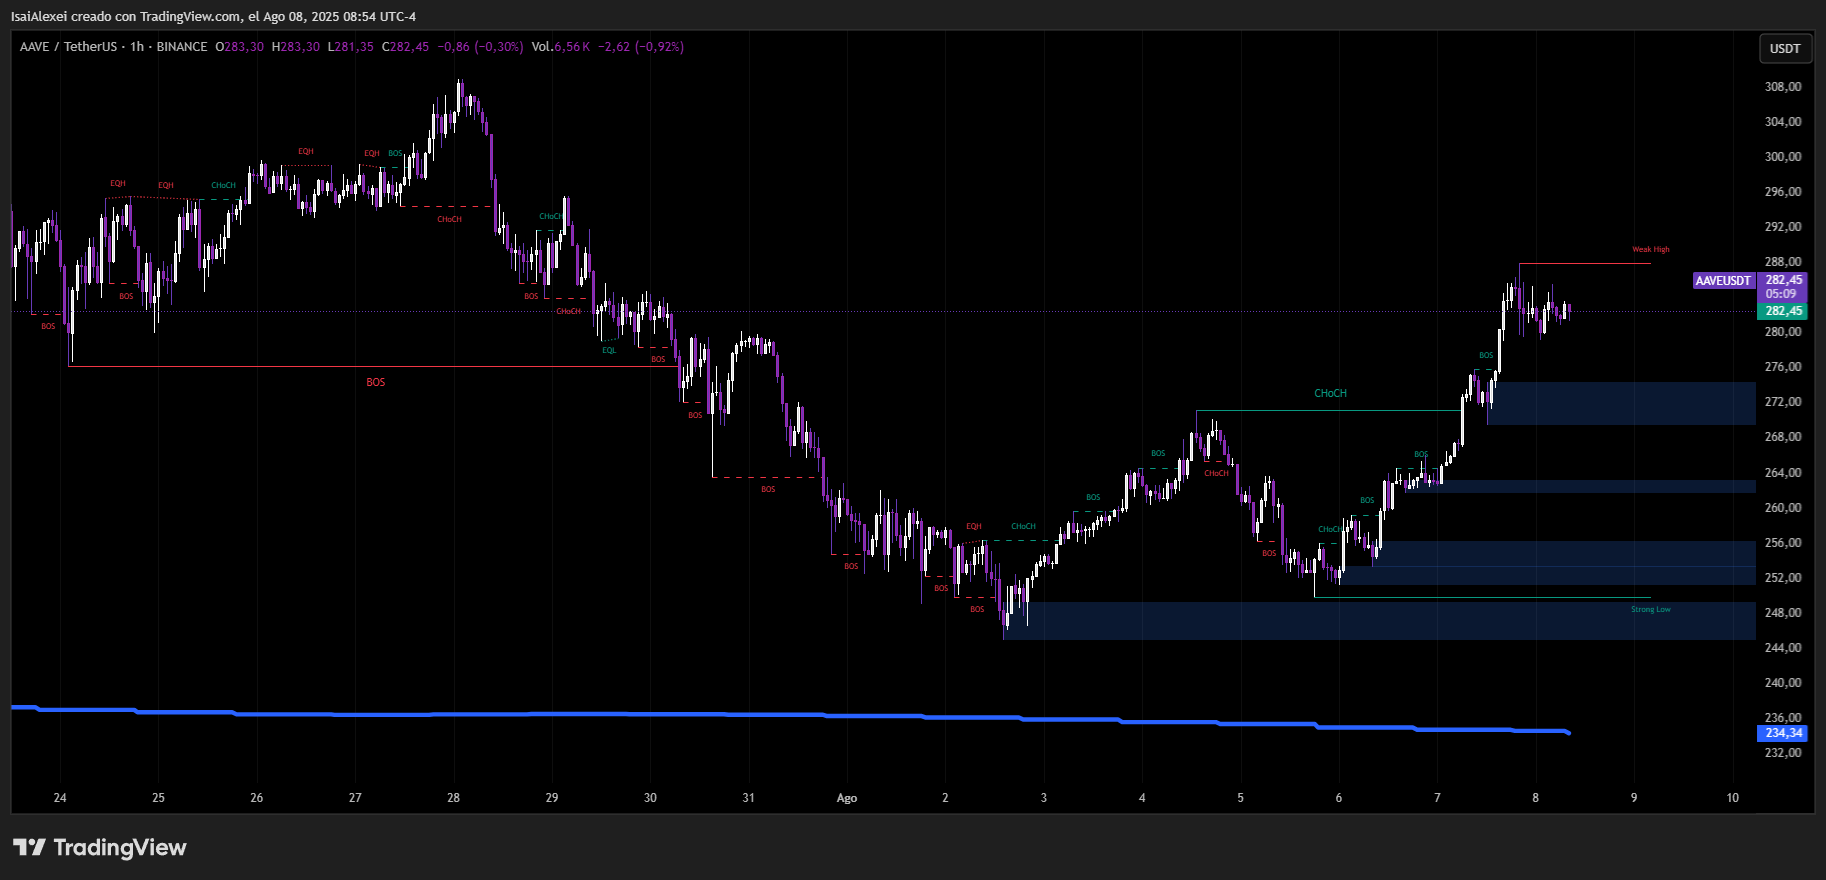Screen dimensions: 1826x880
Task: Select the blue moving average line
Action: (700, 714)
